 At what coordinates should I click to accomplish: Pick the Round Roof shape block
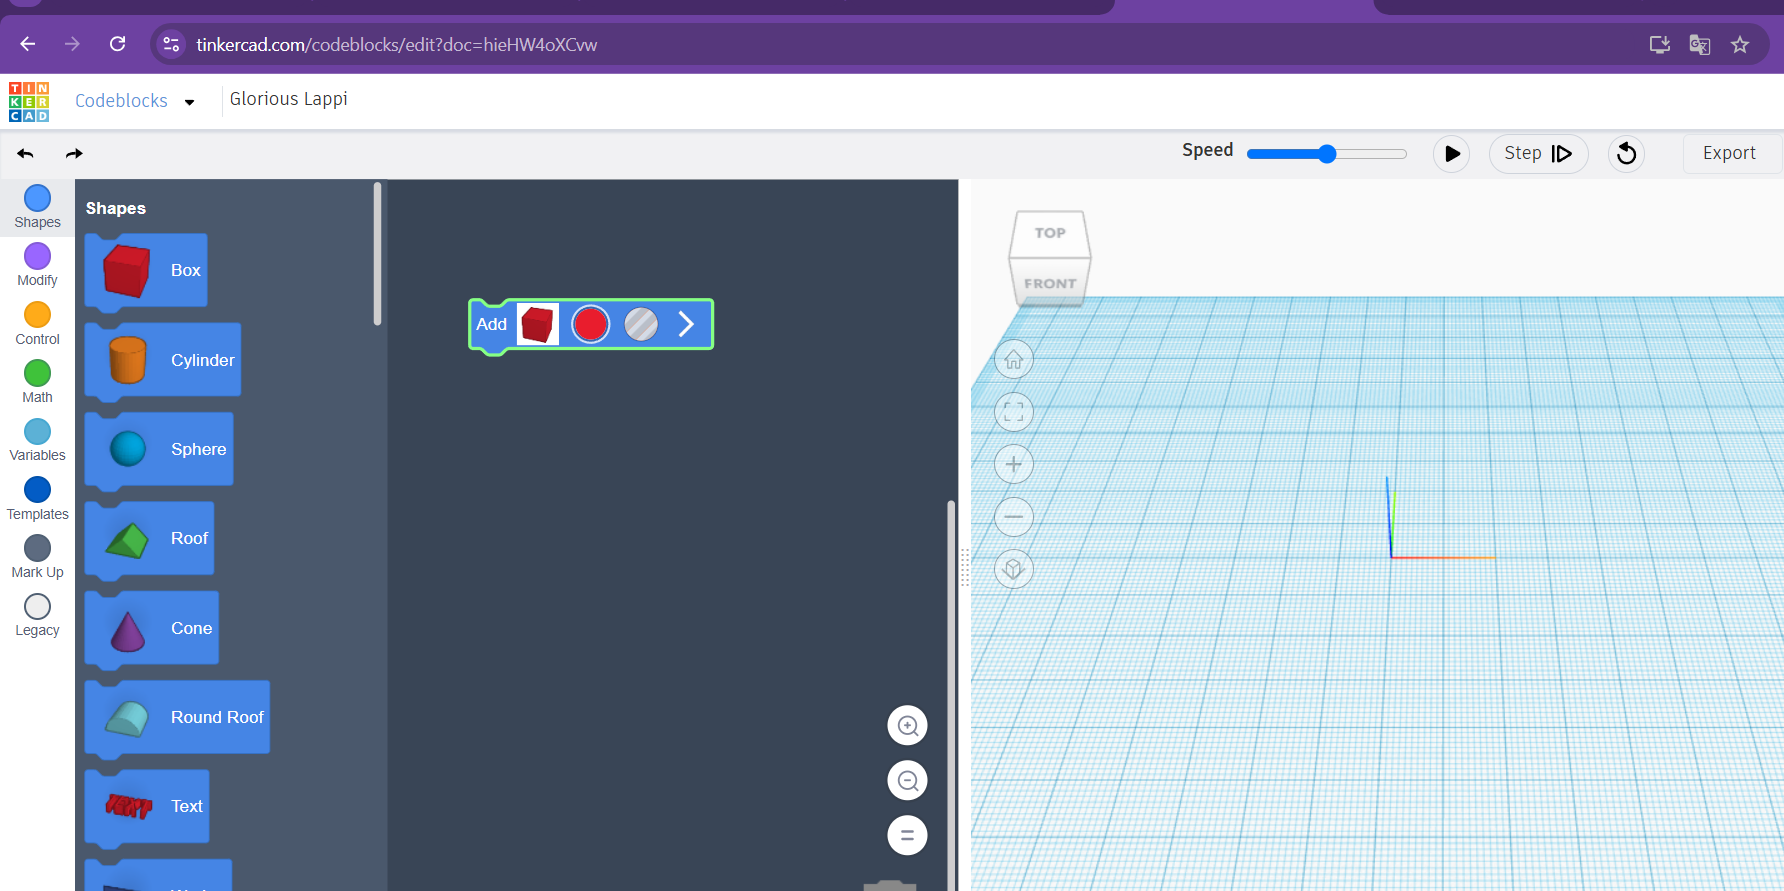[x=177, y=717]
